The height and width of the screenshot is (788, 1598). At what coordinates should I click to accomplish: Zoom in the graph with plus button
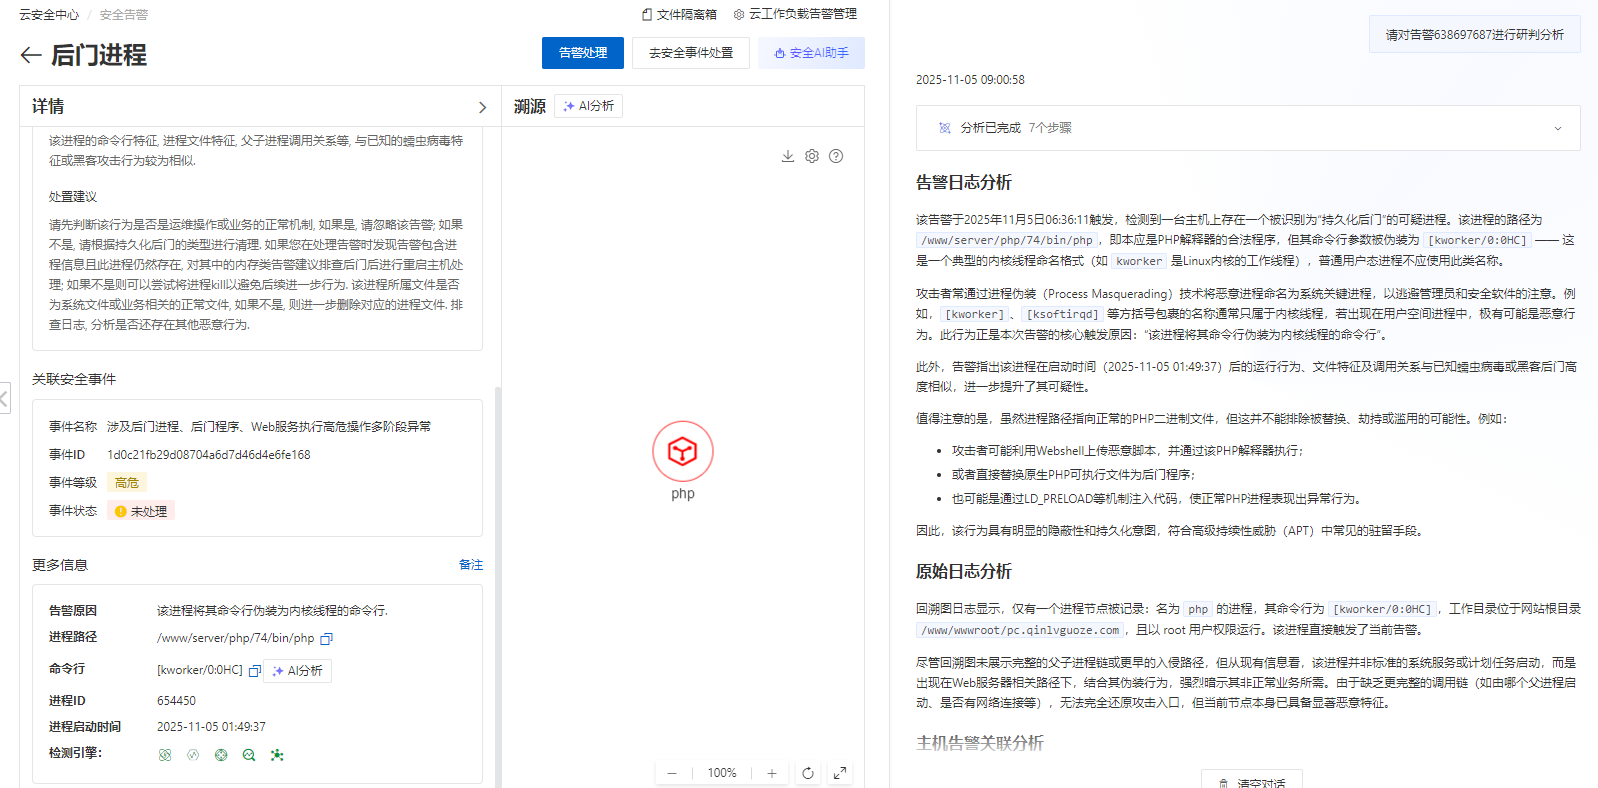[772, 773]
